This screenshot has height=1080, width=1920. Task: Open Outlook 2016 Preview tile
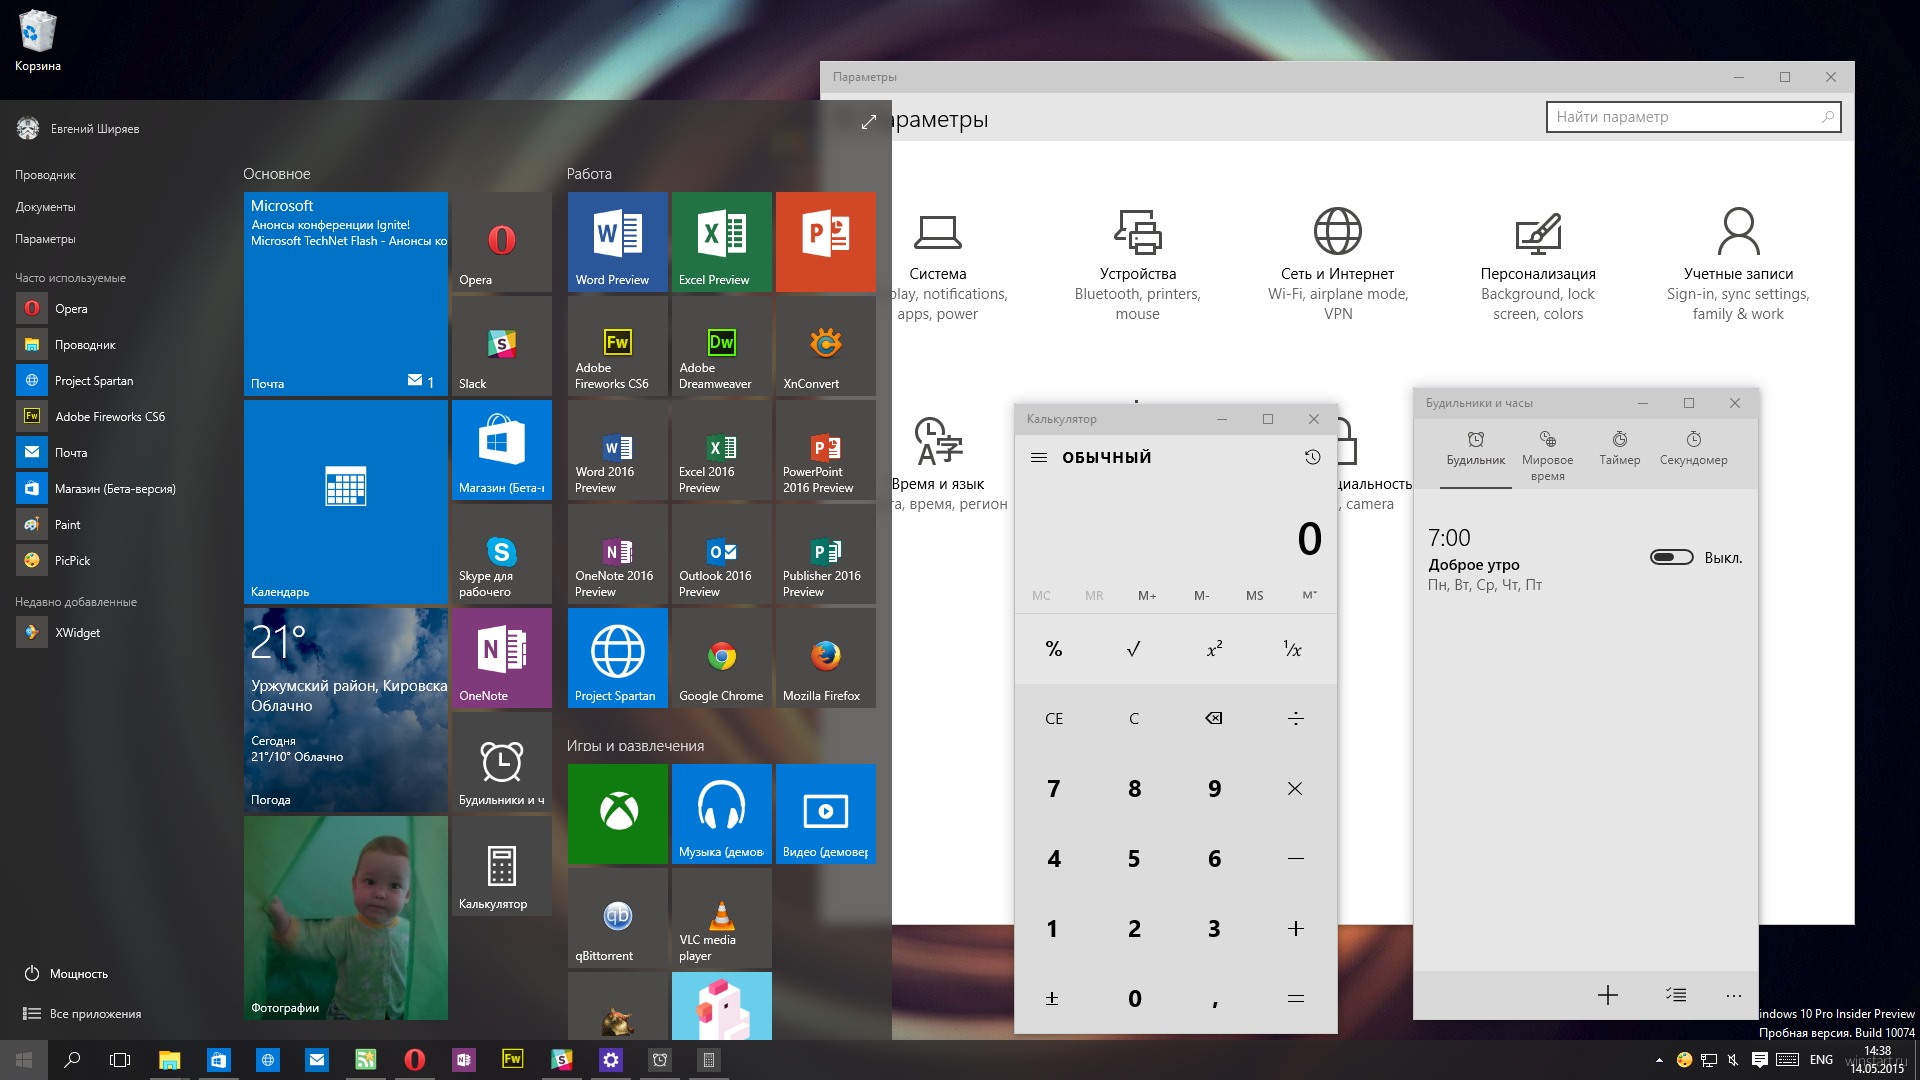tap(721, 554)
